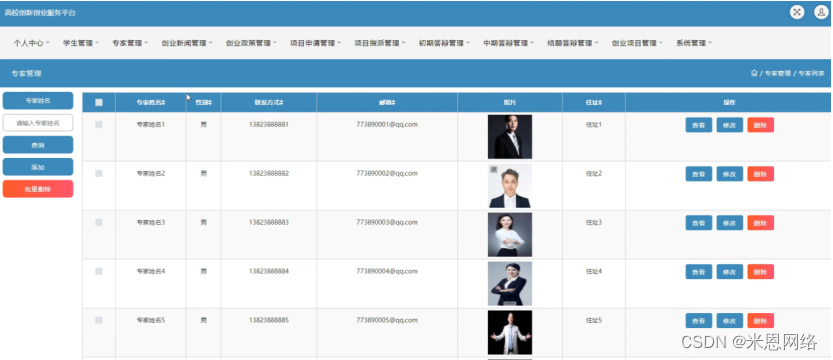The height and width of the screenshot is (360, 833).
Task: Toggle the select-all checkbox in the table header
Action: (99, 102)
